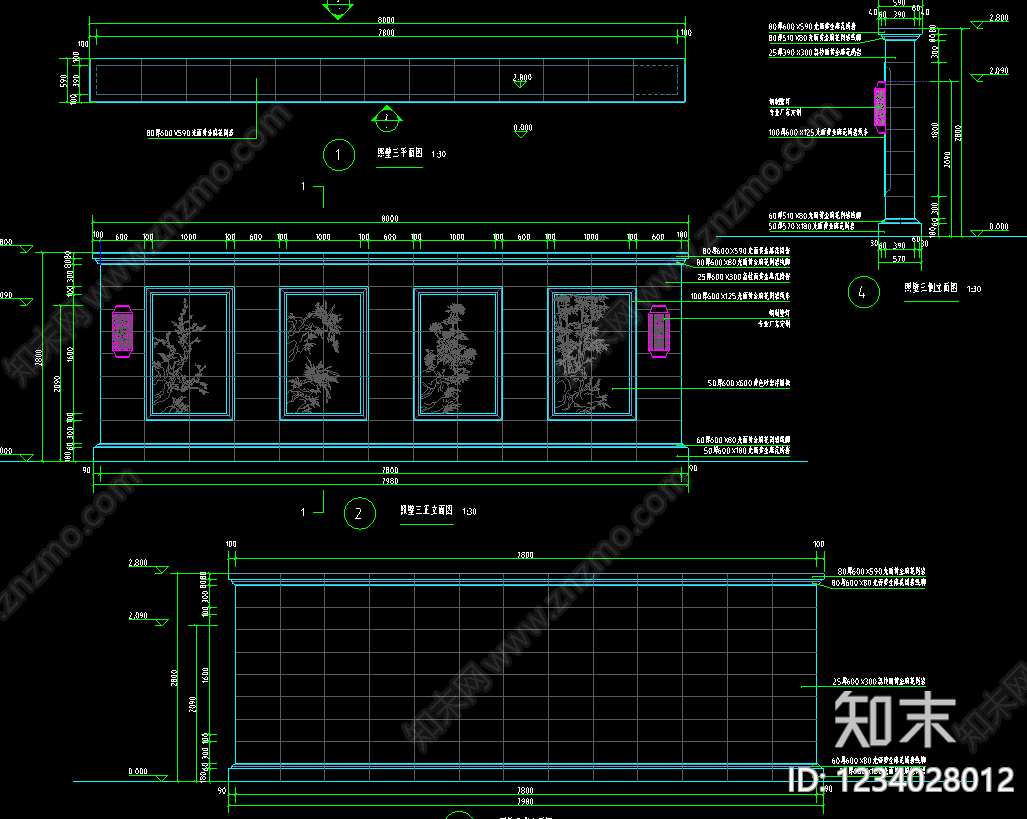The image size is (1027, 819).
Task: Click the "0.000" level marker left of rear elevation
Action: click(148, 774)
